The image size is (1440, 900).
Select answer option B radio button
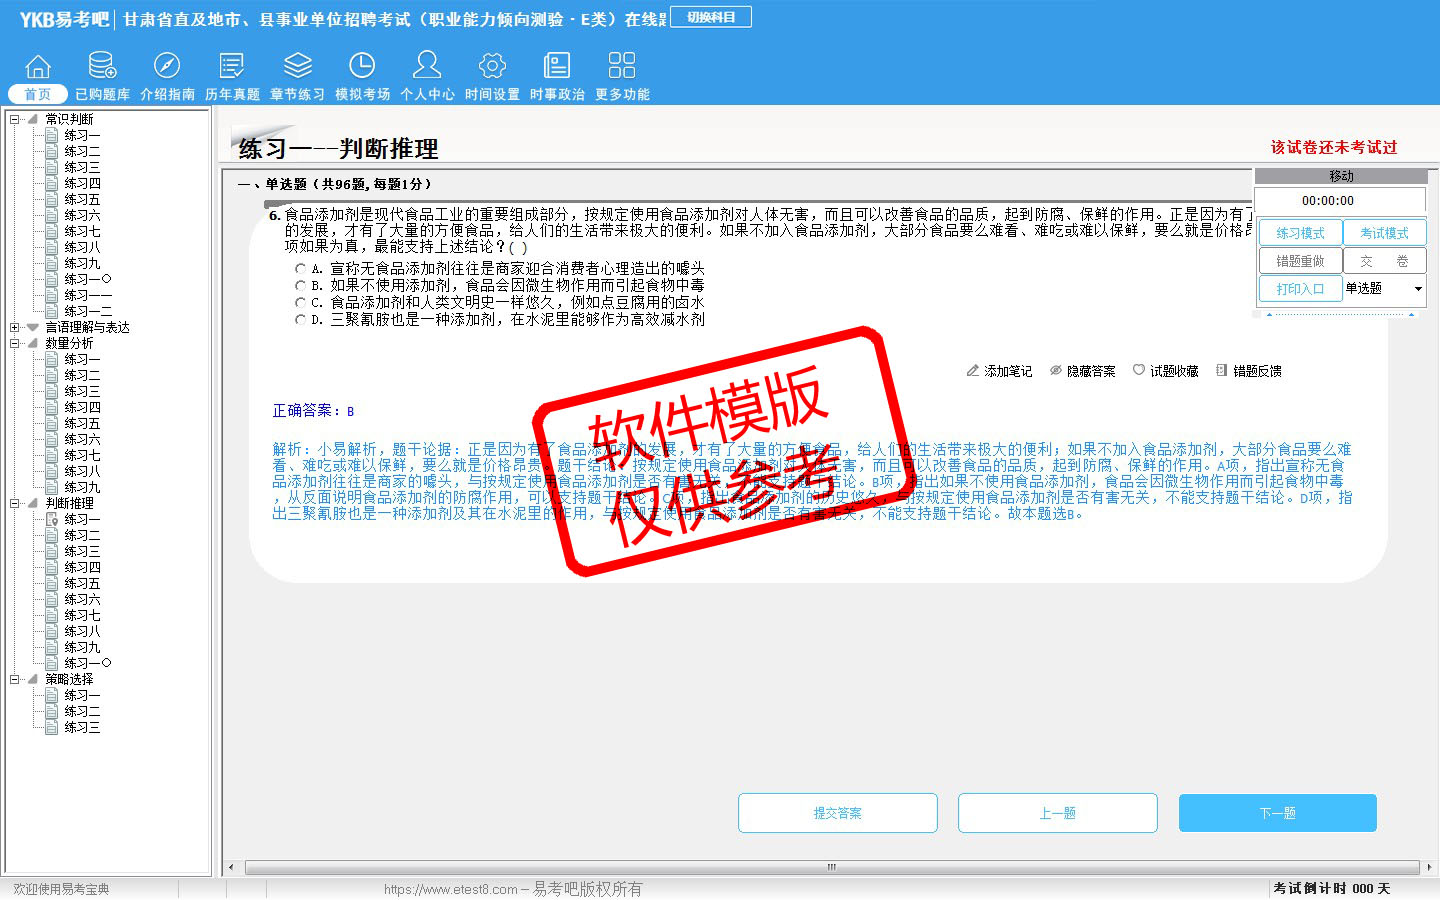tap(300, 286)
